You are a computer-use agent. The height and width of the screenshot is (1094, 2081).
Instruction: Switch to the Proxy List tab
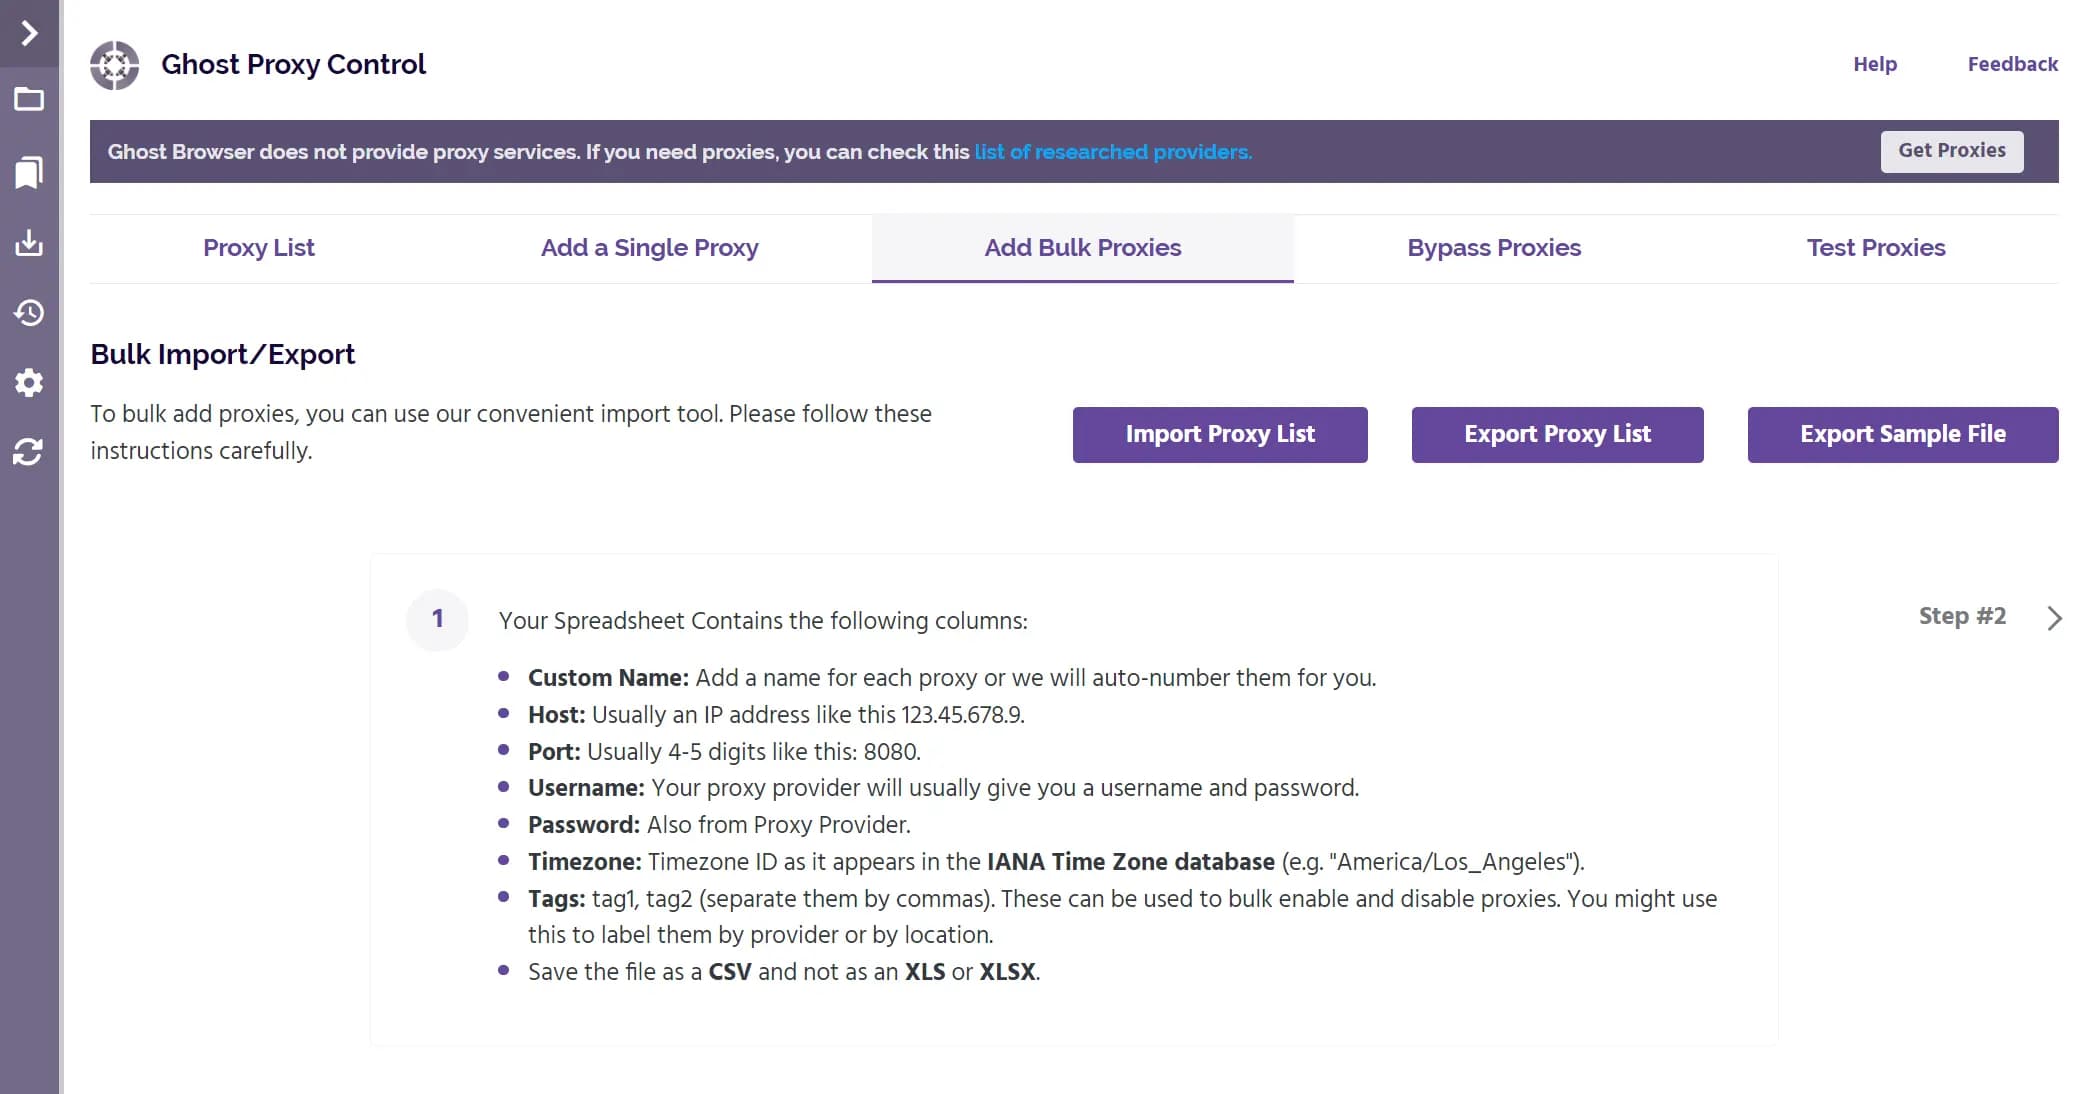(258, 248)
